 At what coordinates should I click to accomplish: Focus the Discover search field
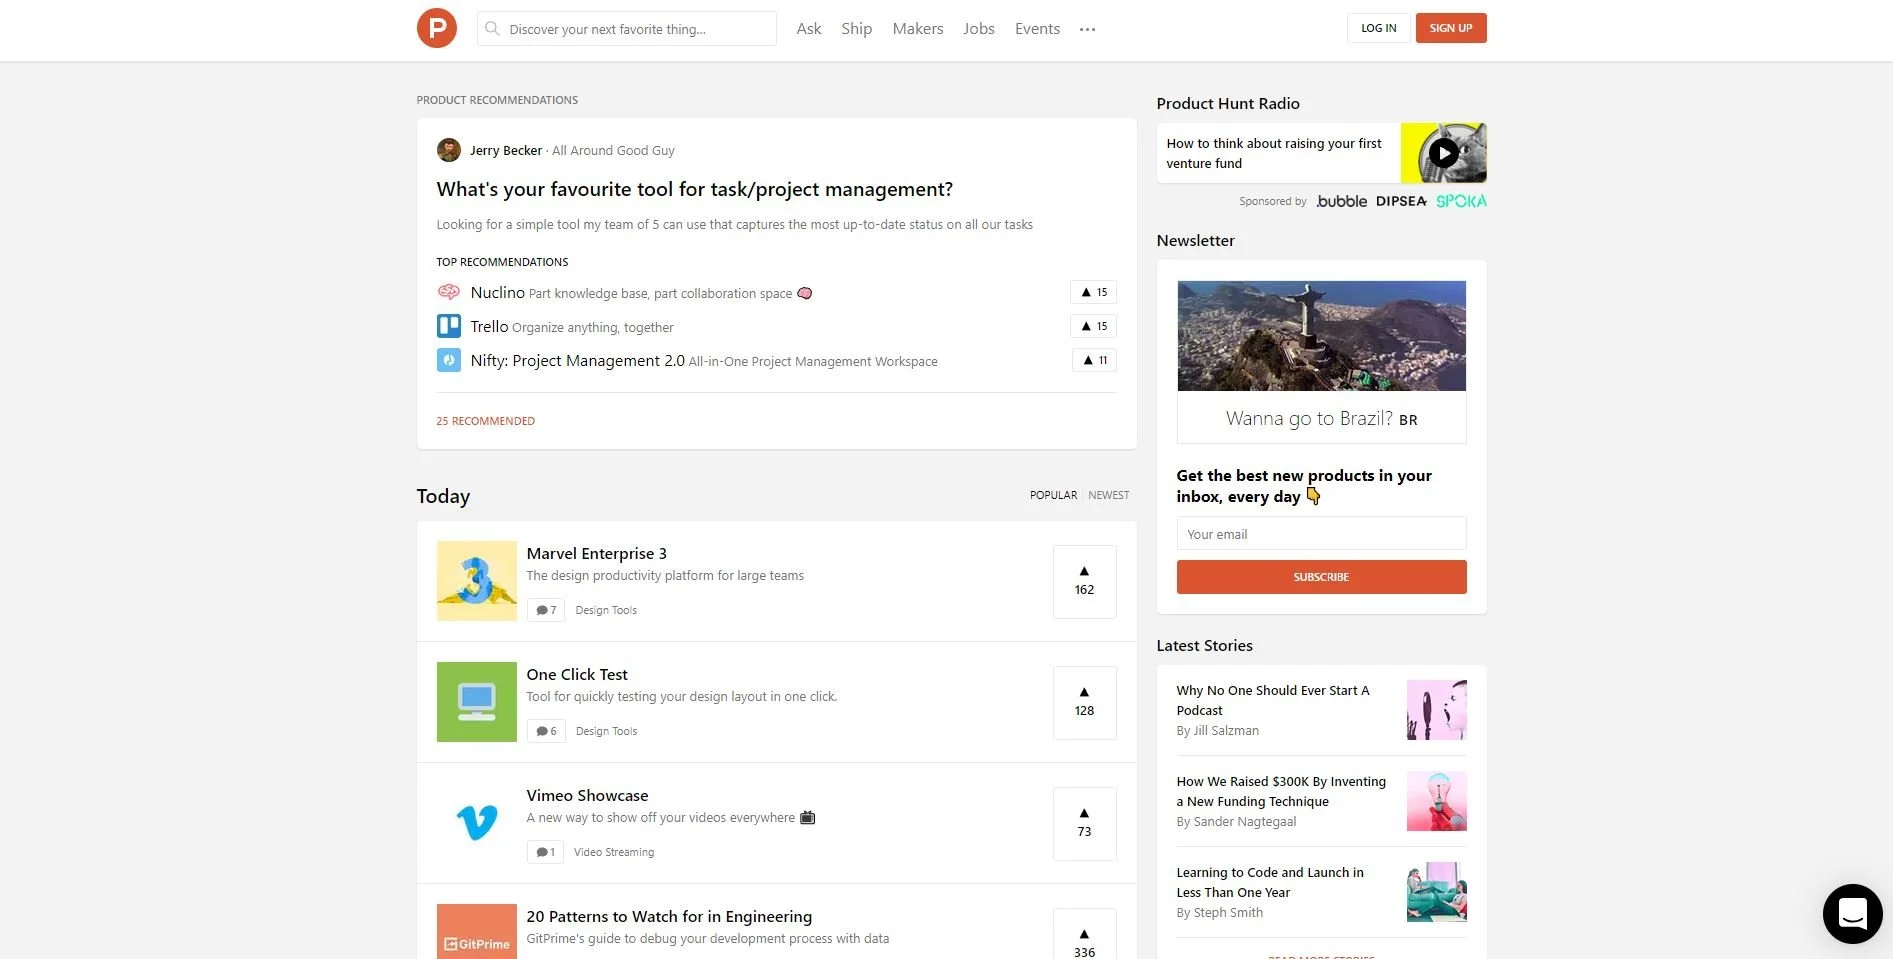[x=627, y=29]
